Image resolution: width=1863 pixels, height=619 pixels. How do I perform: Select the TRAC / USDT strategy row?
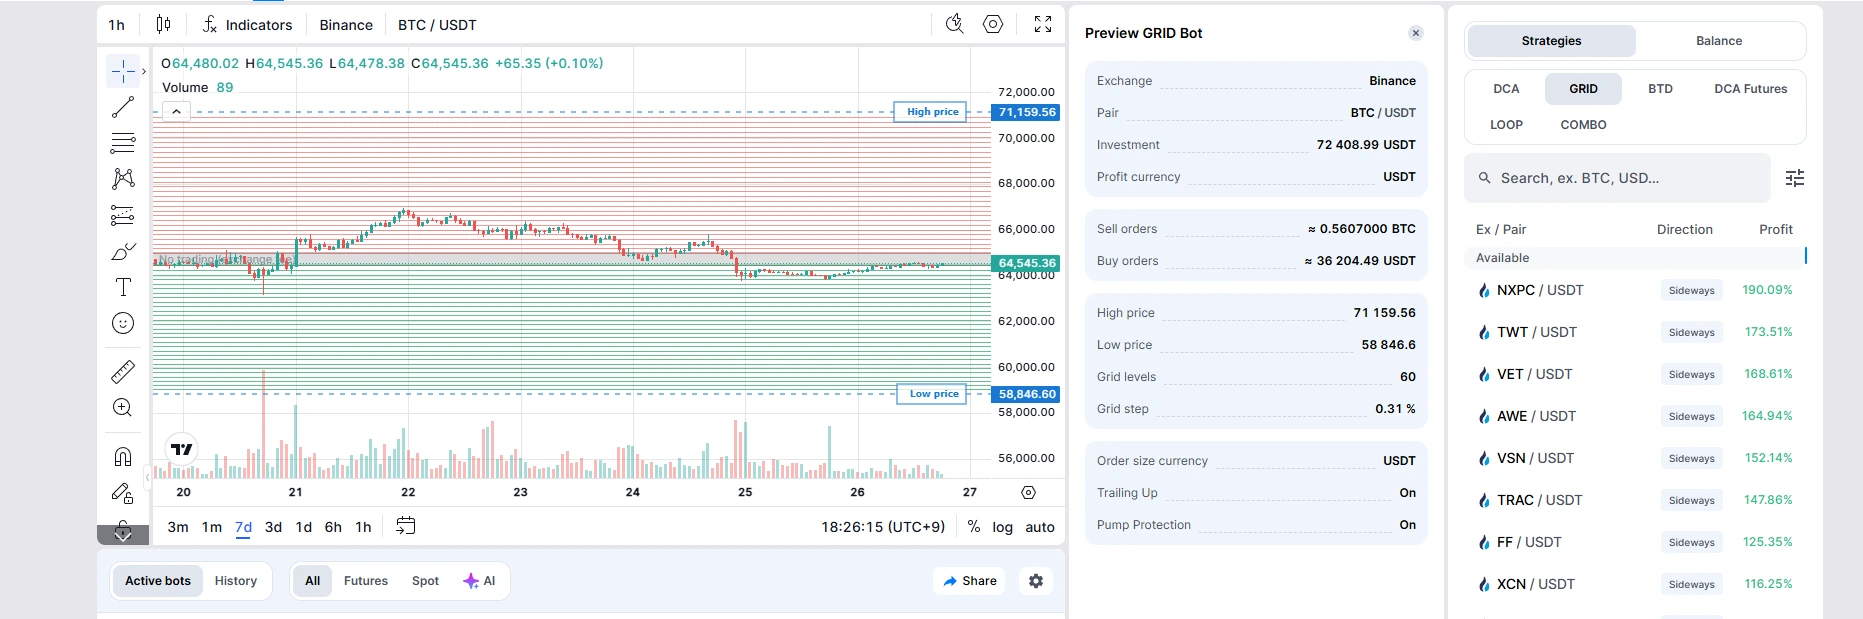coord(1635,500)
